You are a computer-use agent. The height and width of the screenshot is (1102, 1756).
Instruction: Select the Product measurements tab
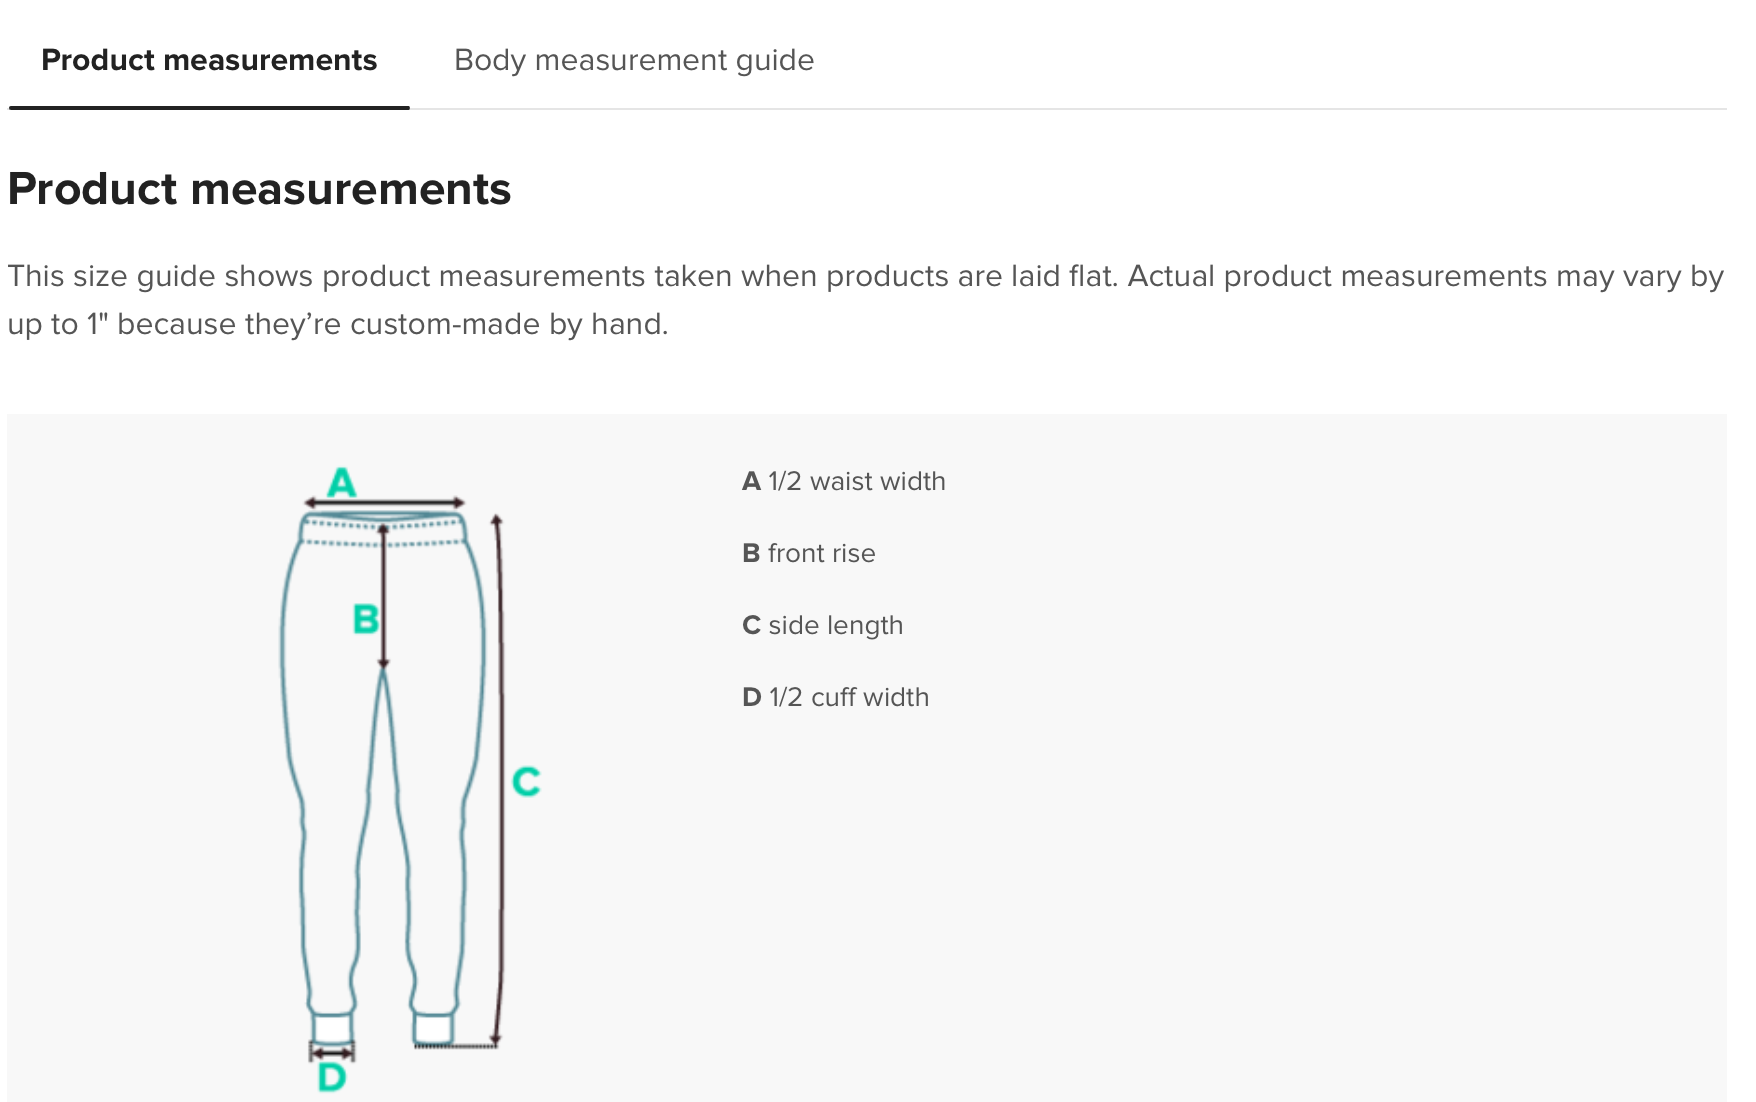(x=209, y=60)
